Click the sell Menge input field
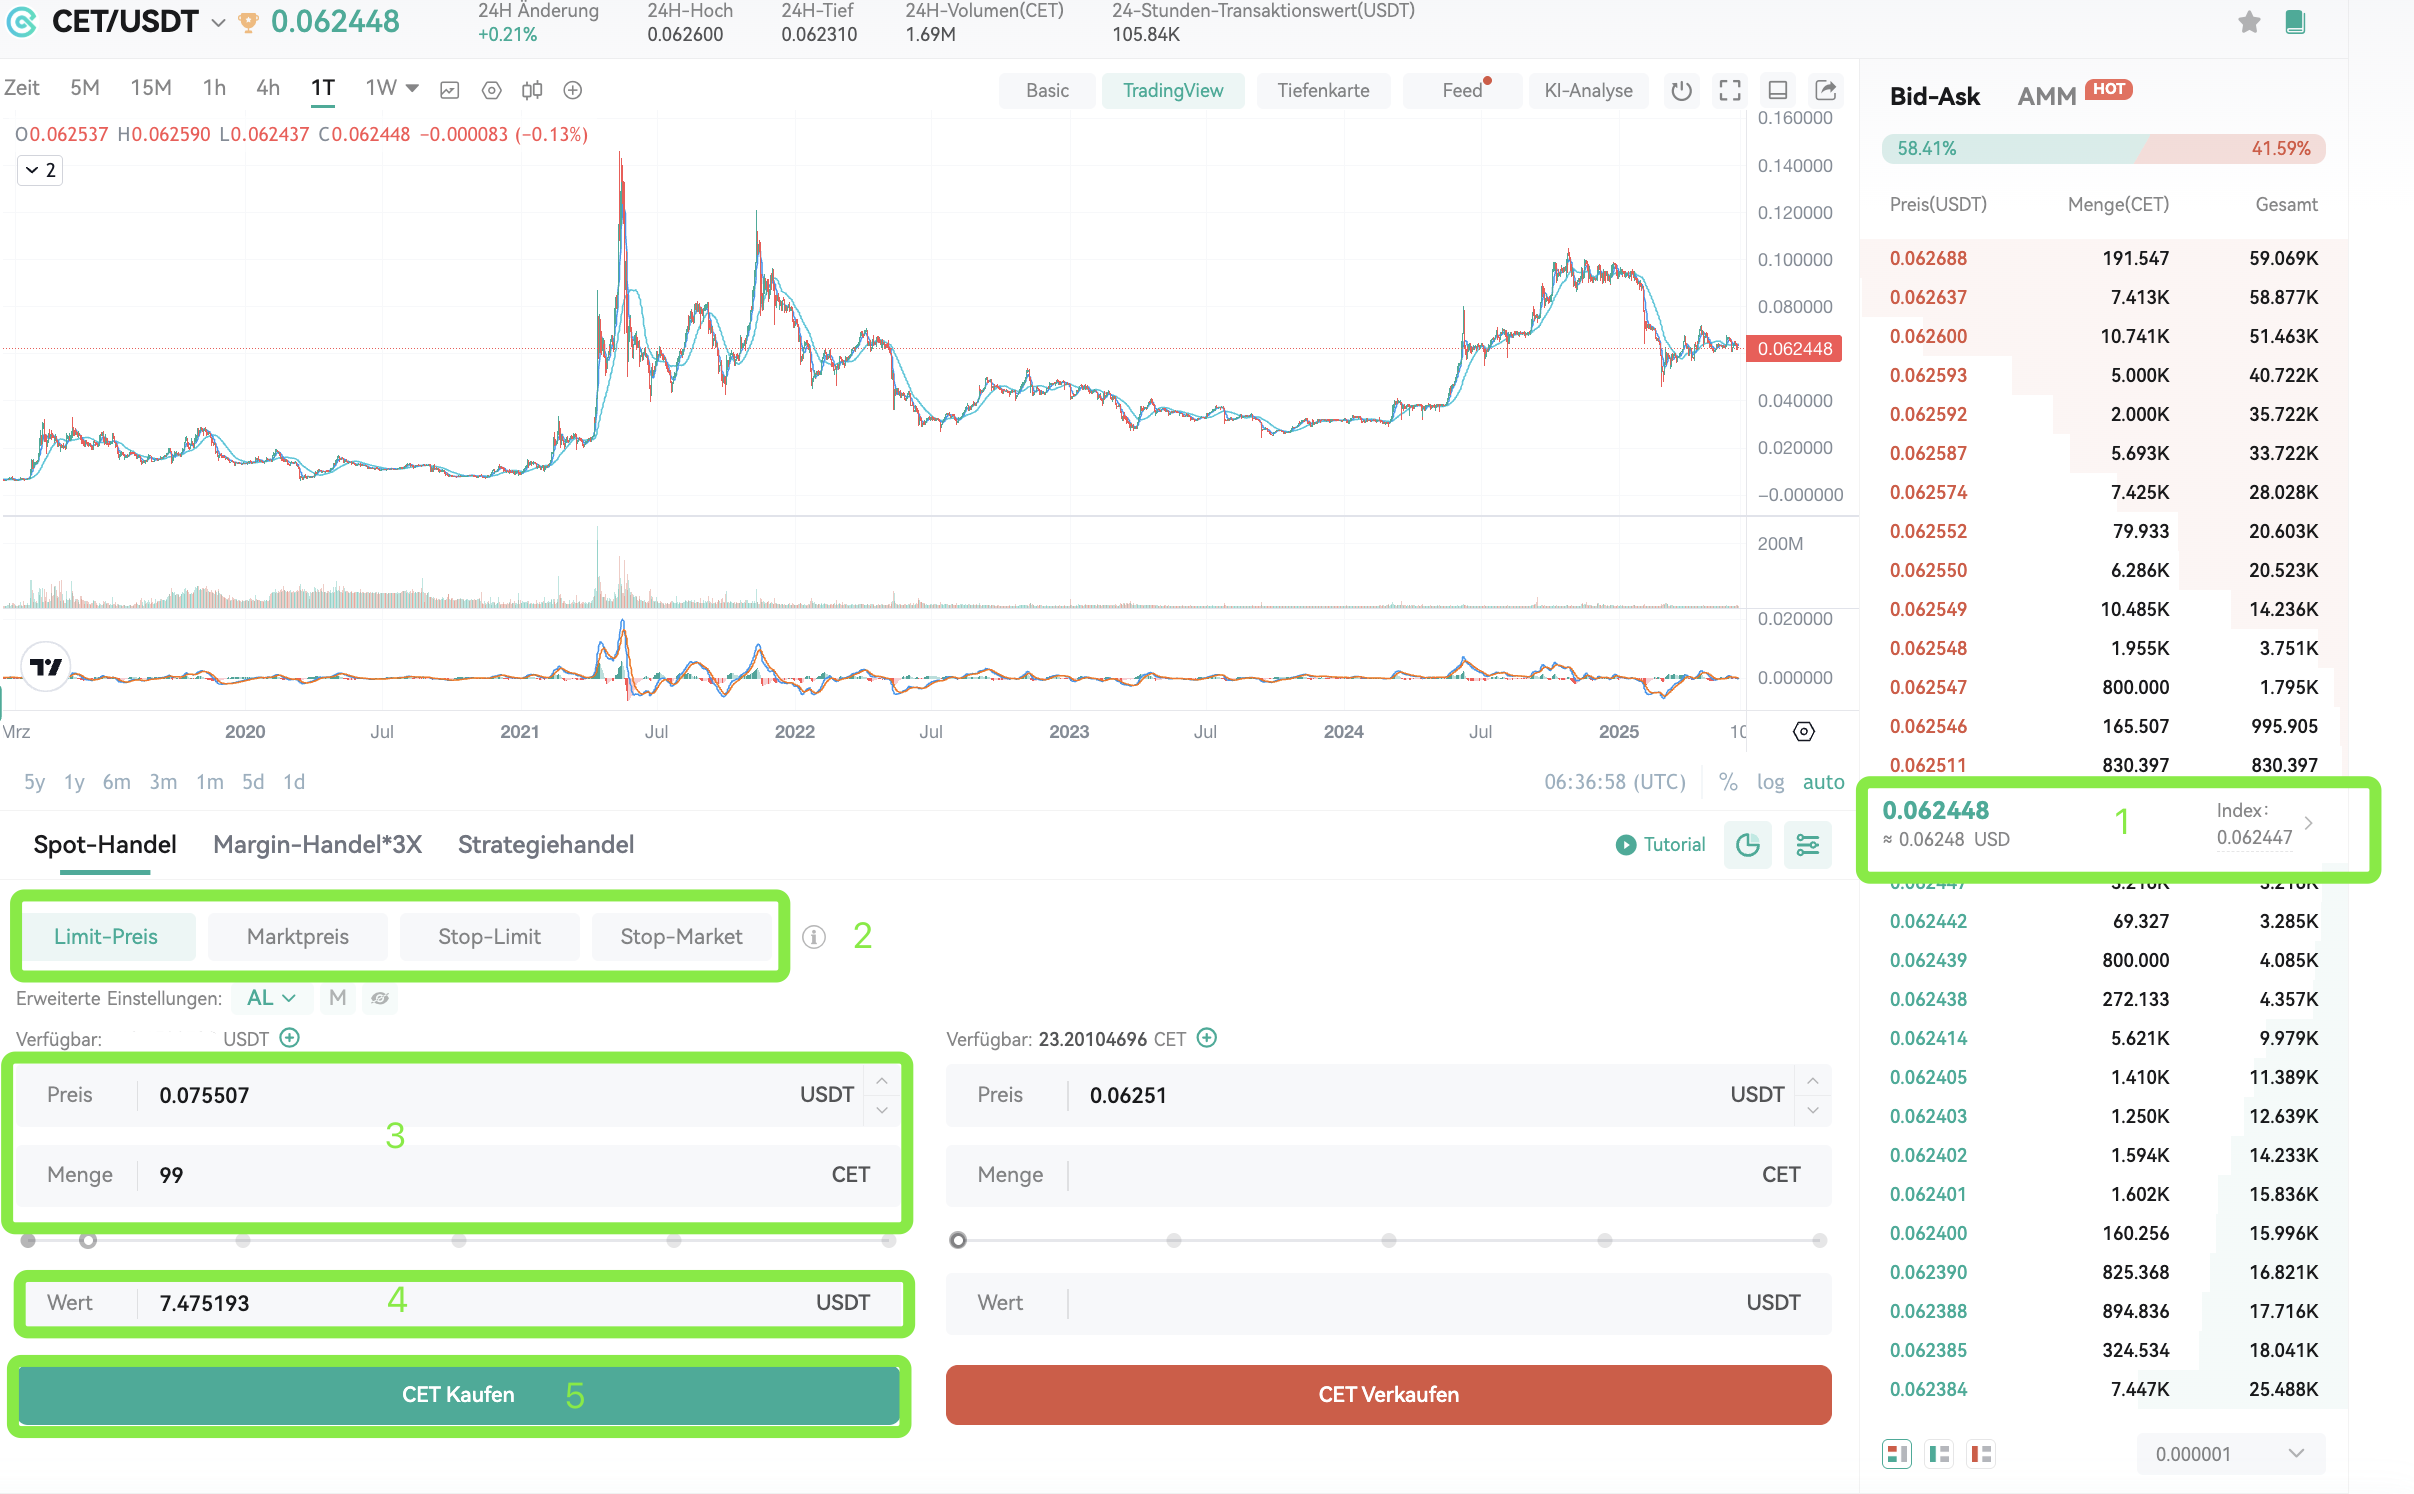Image resolution: width=2414 pixels, height=1494 pixels. (1389, 1175)
